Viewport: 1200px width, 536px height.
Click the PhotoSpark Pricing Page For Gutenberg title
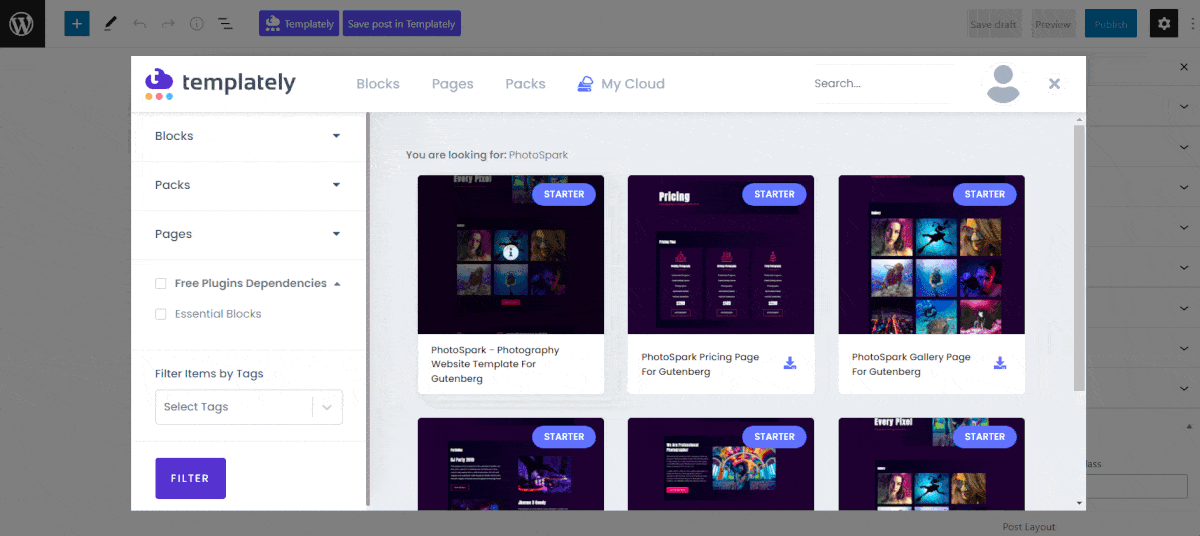click(x=700, y=364)
